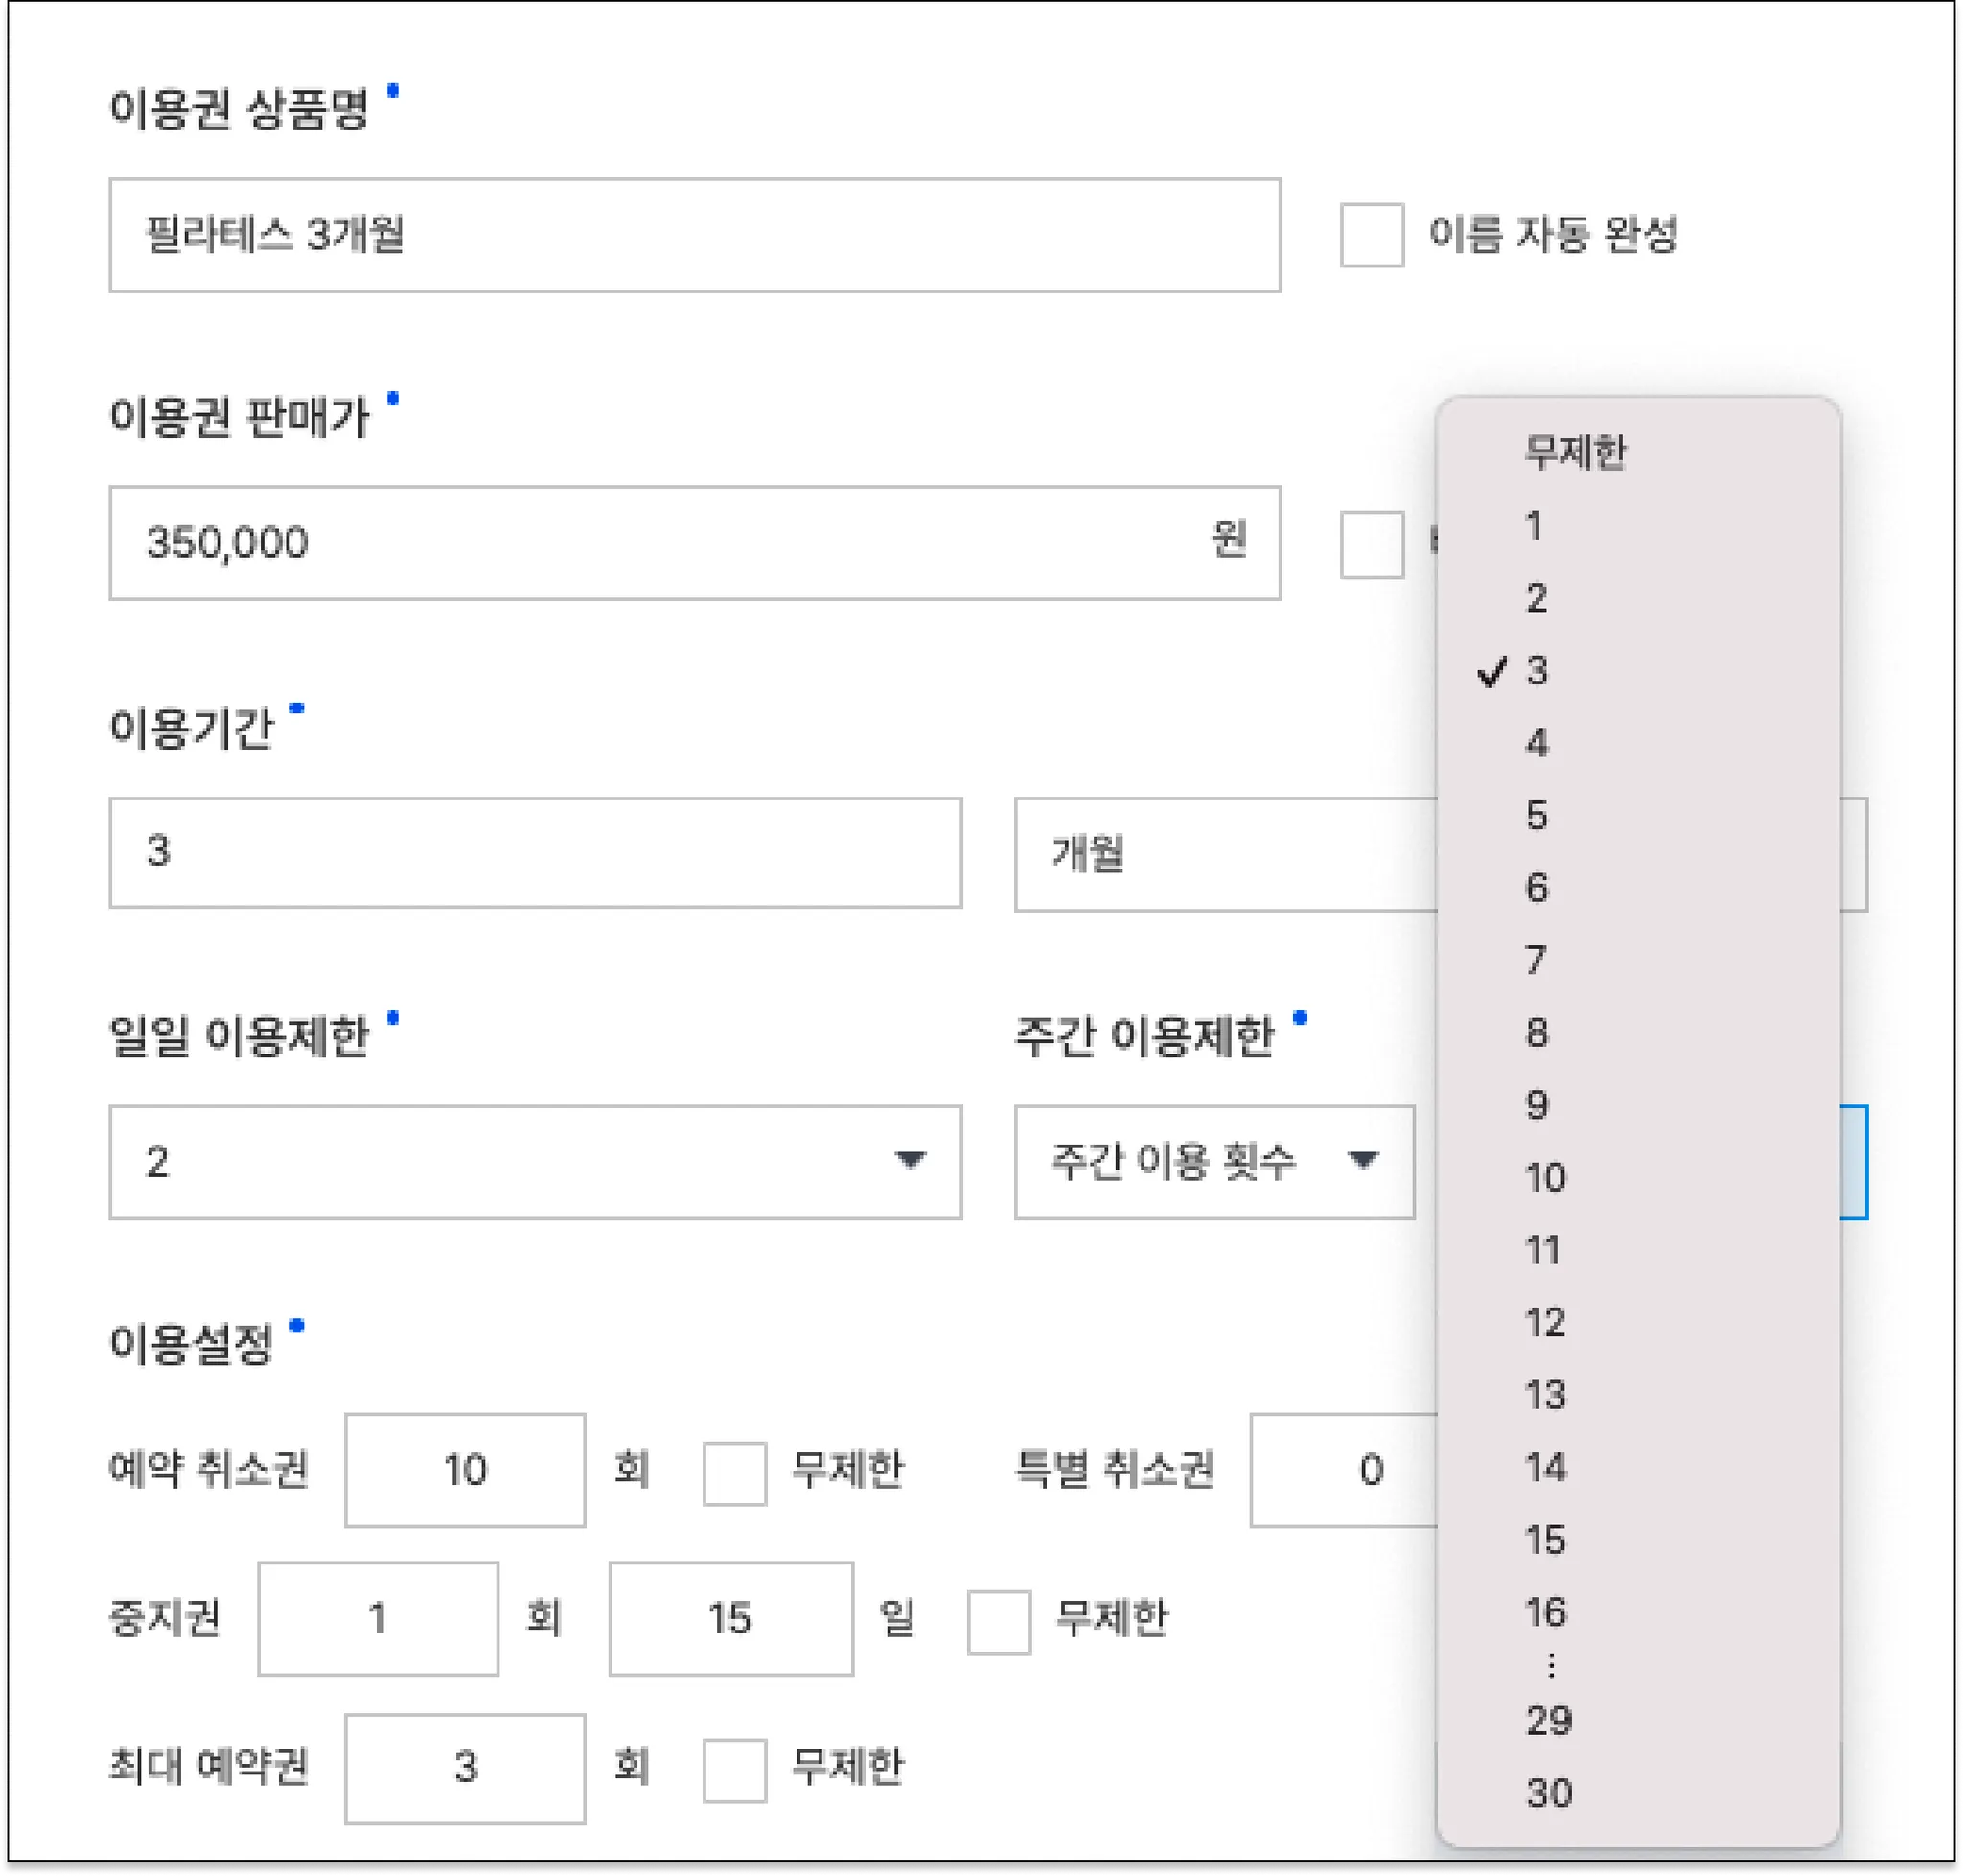Click the 예약 취소권 count field
Screen dimensions: 1963x1876
click(x=465, y=1470)
